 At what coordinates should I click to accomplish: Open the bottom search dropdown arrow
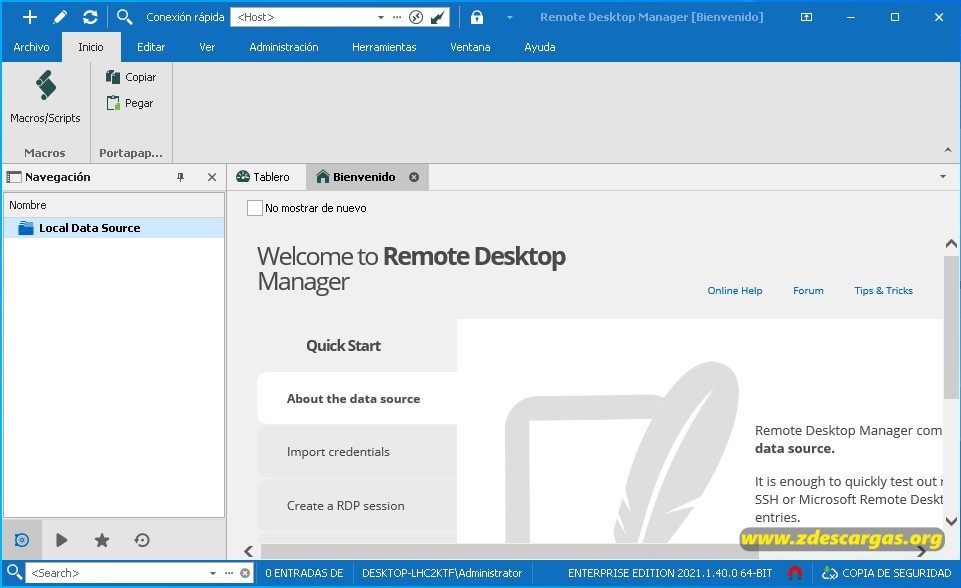(x=213, y=573)
